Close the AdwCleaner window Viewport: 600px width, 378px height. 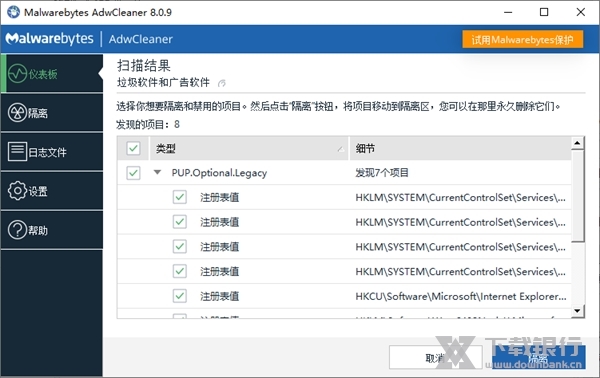(x=580, y=12)
